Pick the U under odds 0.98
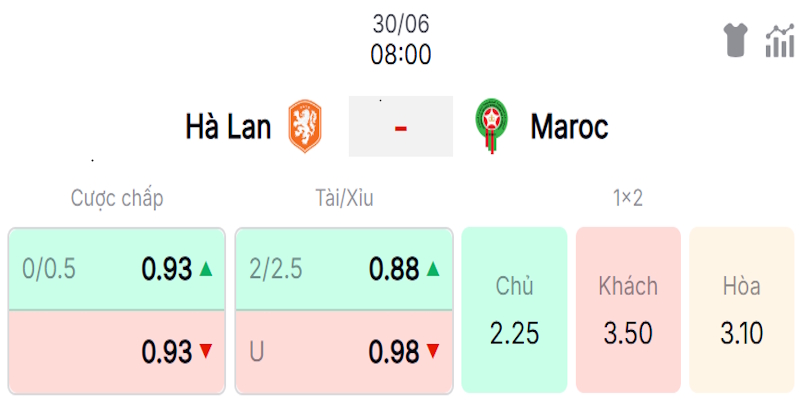Screen dimensions: 800x400 tap(344, 352)
